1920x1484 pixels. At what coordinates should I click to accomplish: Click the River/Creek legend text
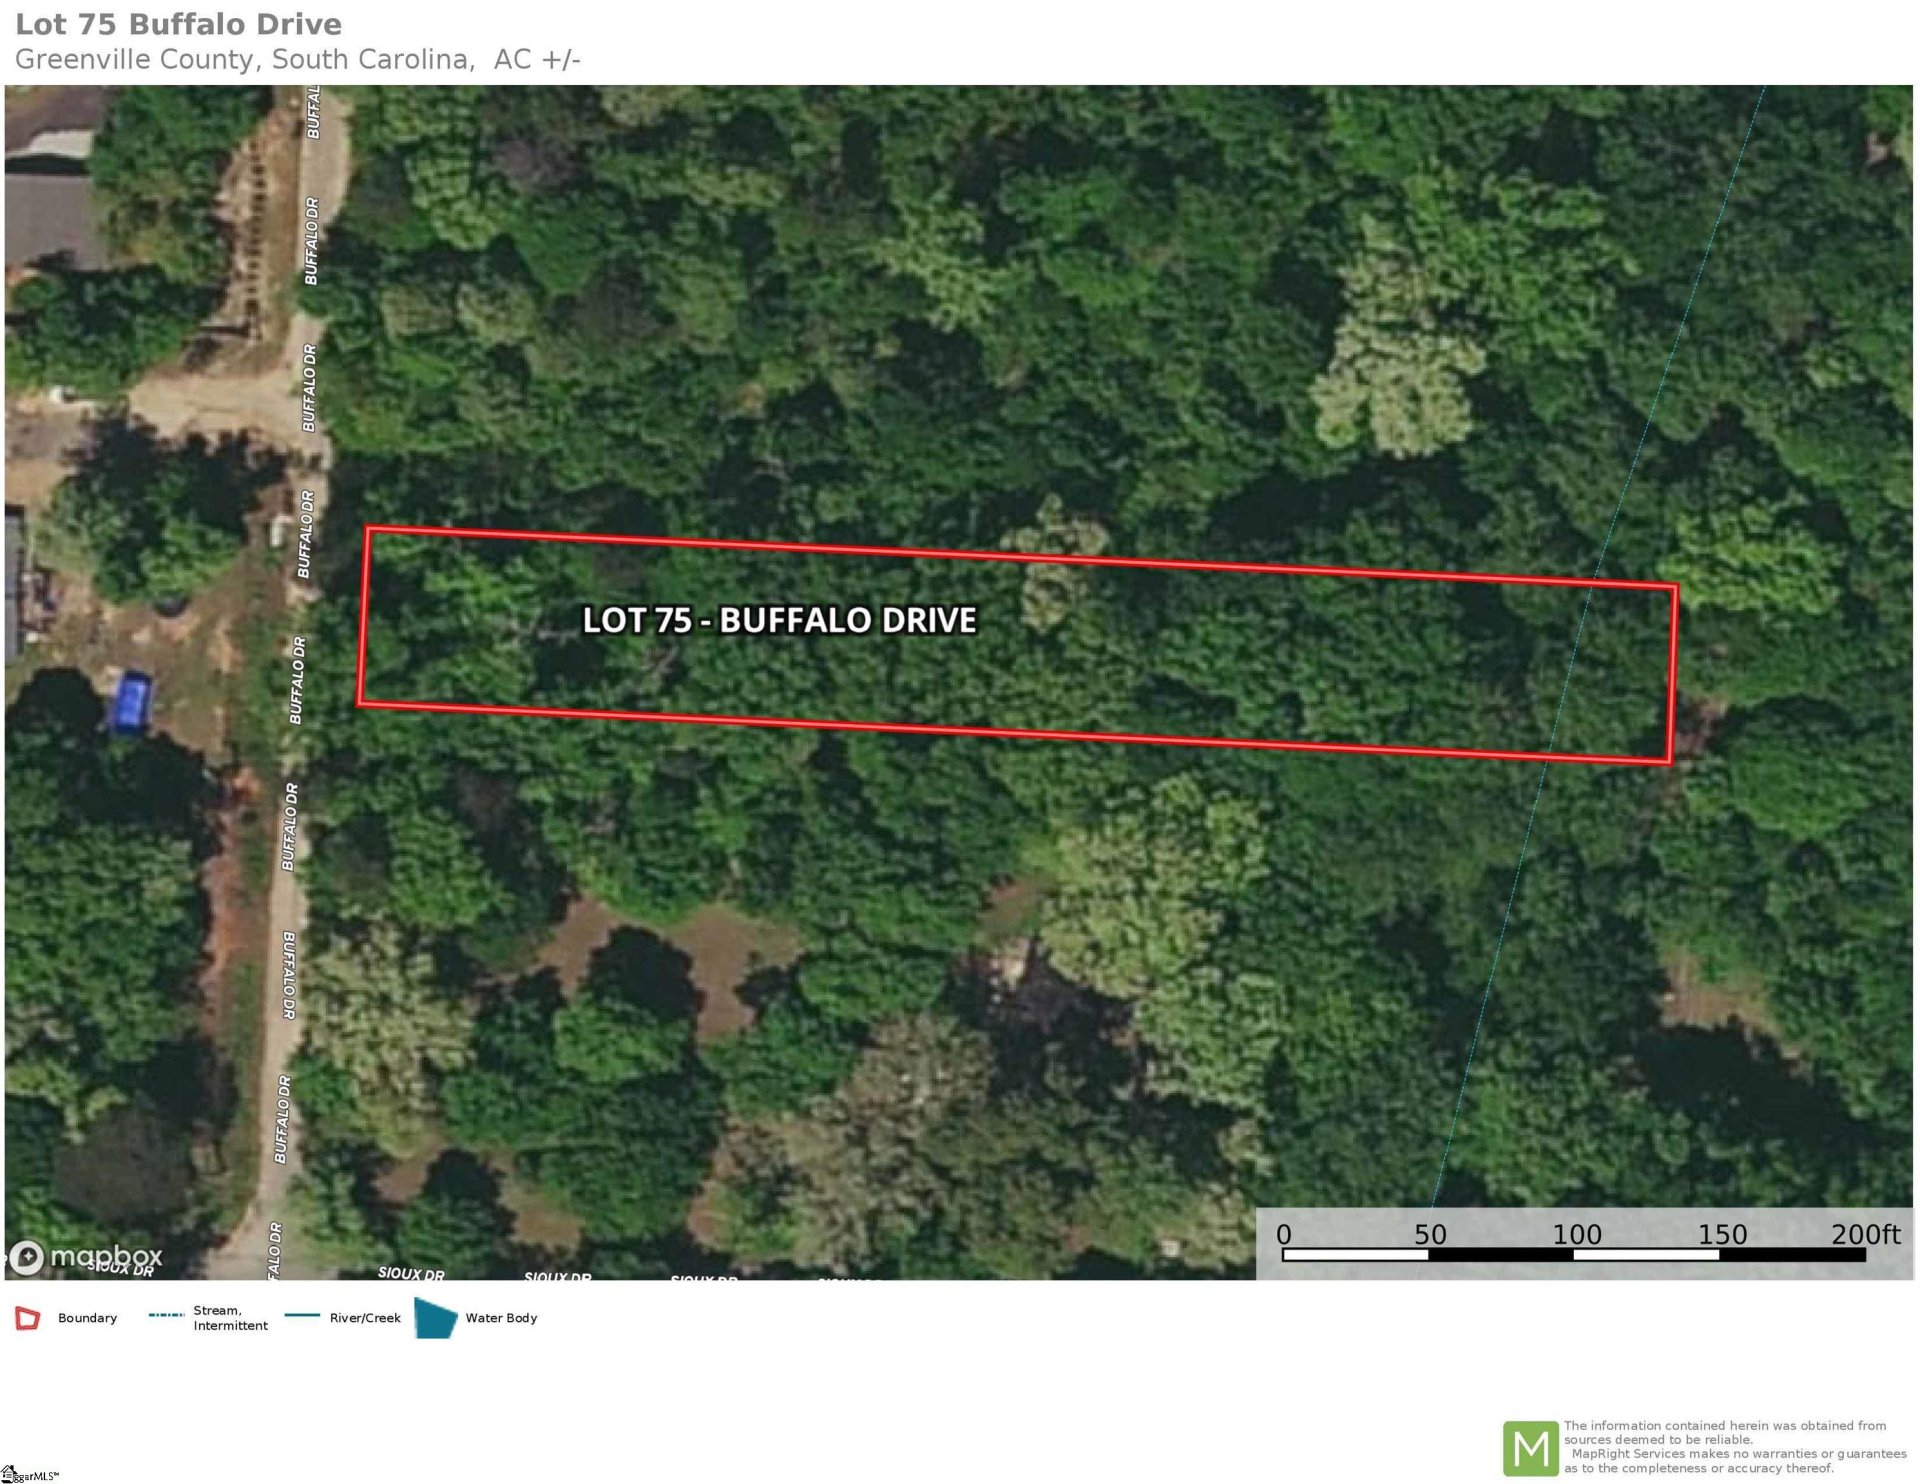click(x=365, y=1318)
